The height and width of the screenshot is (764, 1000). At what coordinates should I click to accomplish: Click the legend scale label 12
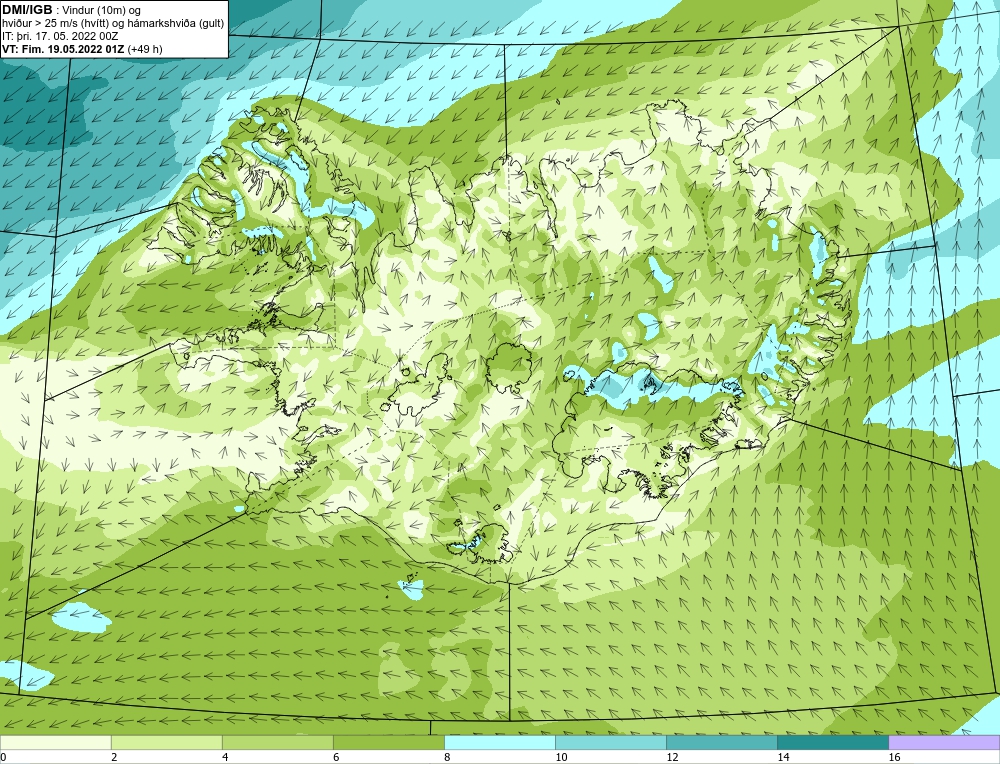[x=672, y=757]
